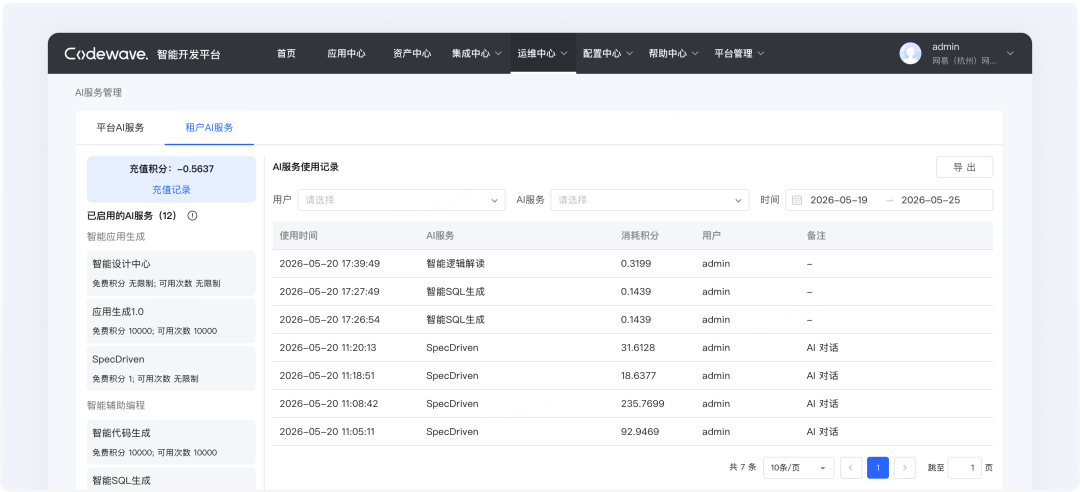Click the info icon beside 已启用的AI服务
Image resolution: width=1080 pixels, height=492 pixels.
[x=192, y=216]
